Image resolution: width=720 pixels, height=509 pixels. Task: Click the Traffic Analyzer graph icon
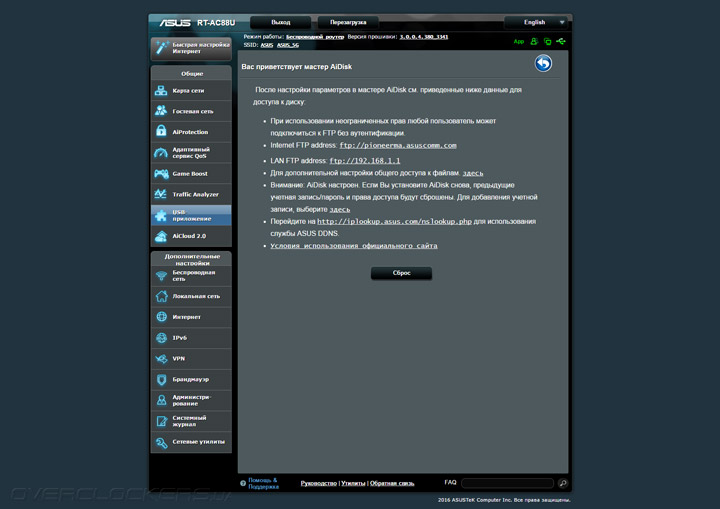click(161, 194)
